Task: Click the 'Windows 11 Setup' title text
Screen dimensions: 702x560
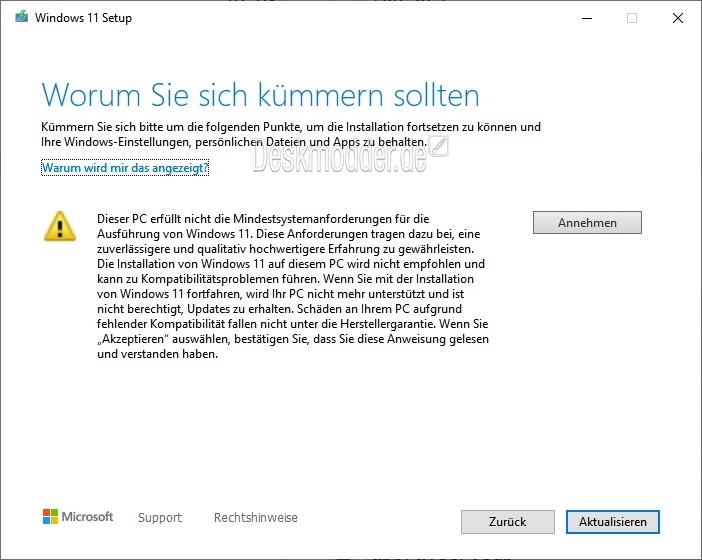Action: pyautogui.click(x=83, y=18)
